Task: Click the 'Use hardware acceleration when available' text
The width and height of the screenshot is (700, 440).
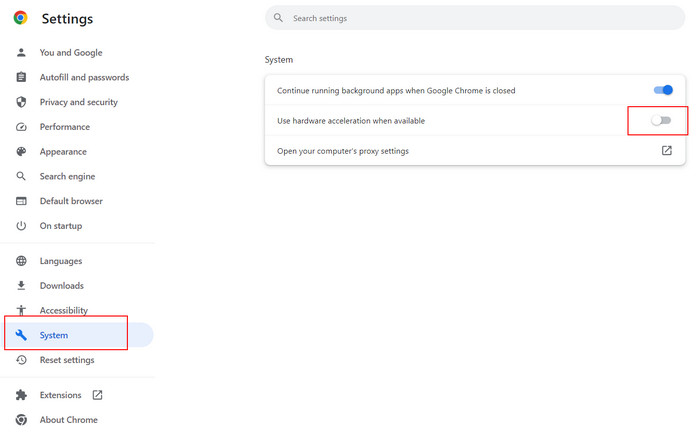Action: [x=351, y=120]
